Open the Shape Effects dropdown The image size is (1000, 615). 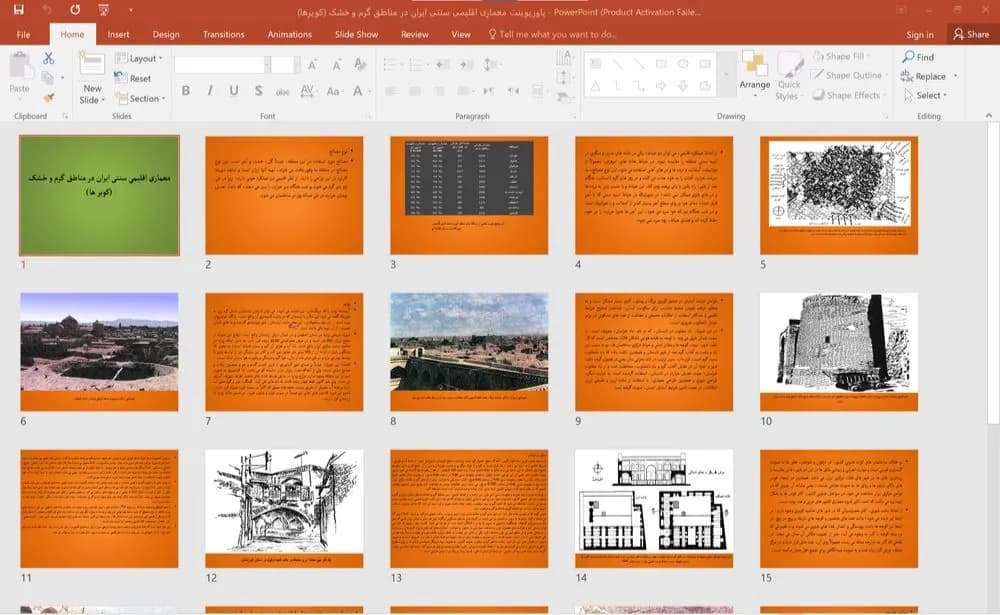point(849,95)
